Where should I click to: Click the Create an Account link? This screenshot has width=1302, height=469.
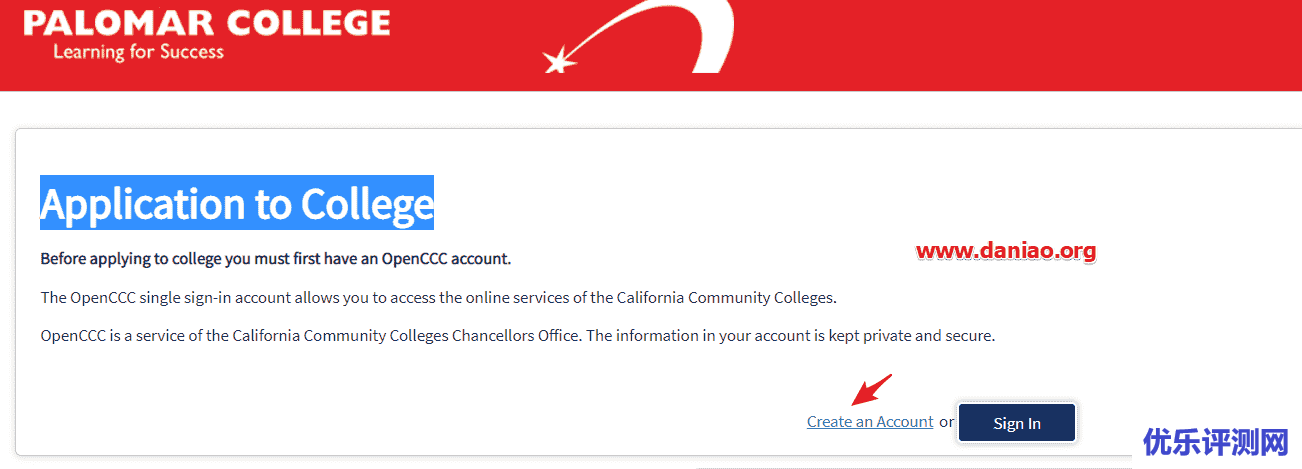pos(870,422)
